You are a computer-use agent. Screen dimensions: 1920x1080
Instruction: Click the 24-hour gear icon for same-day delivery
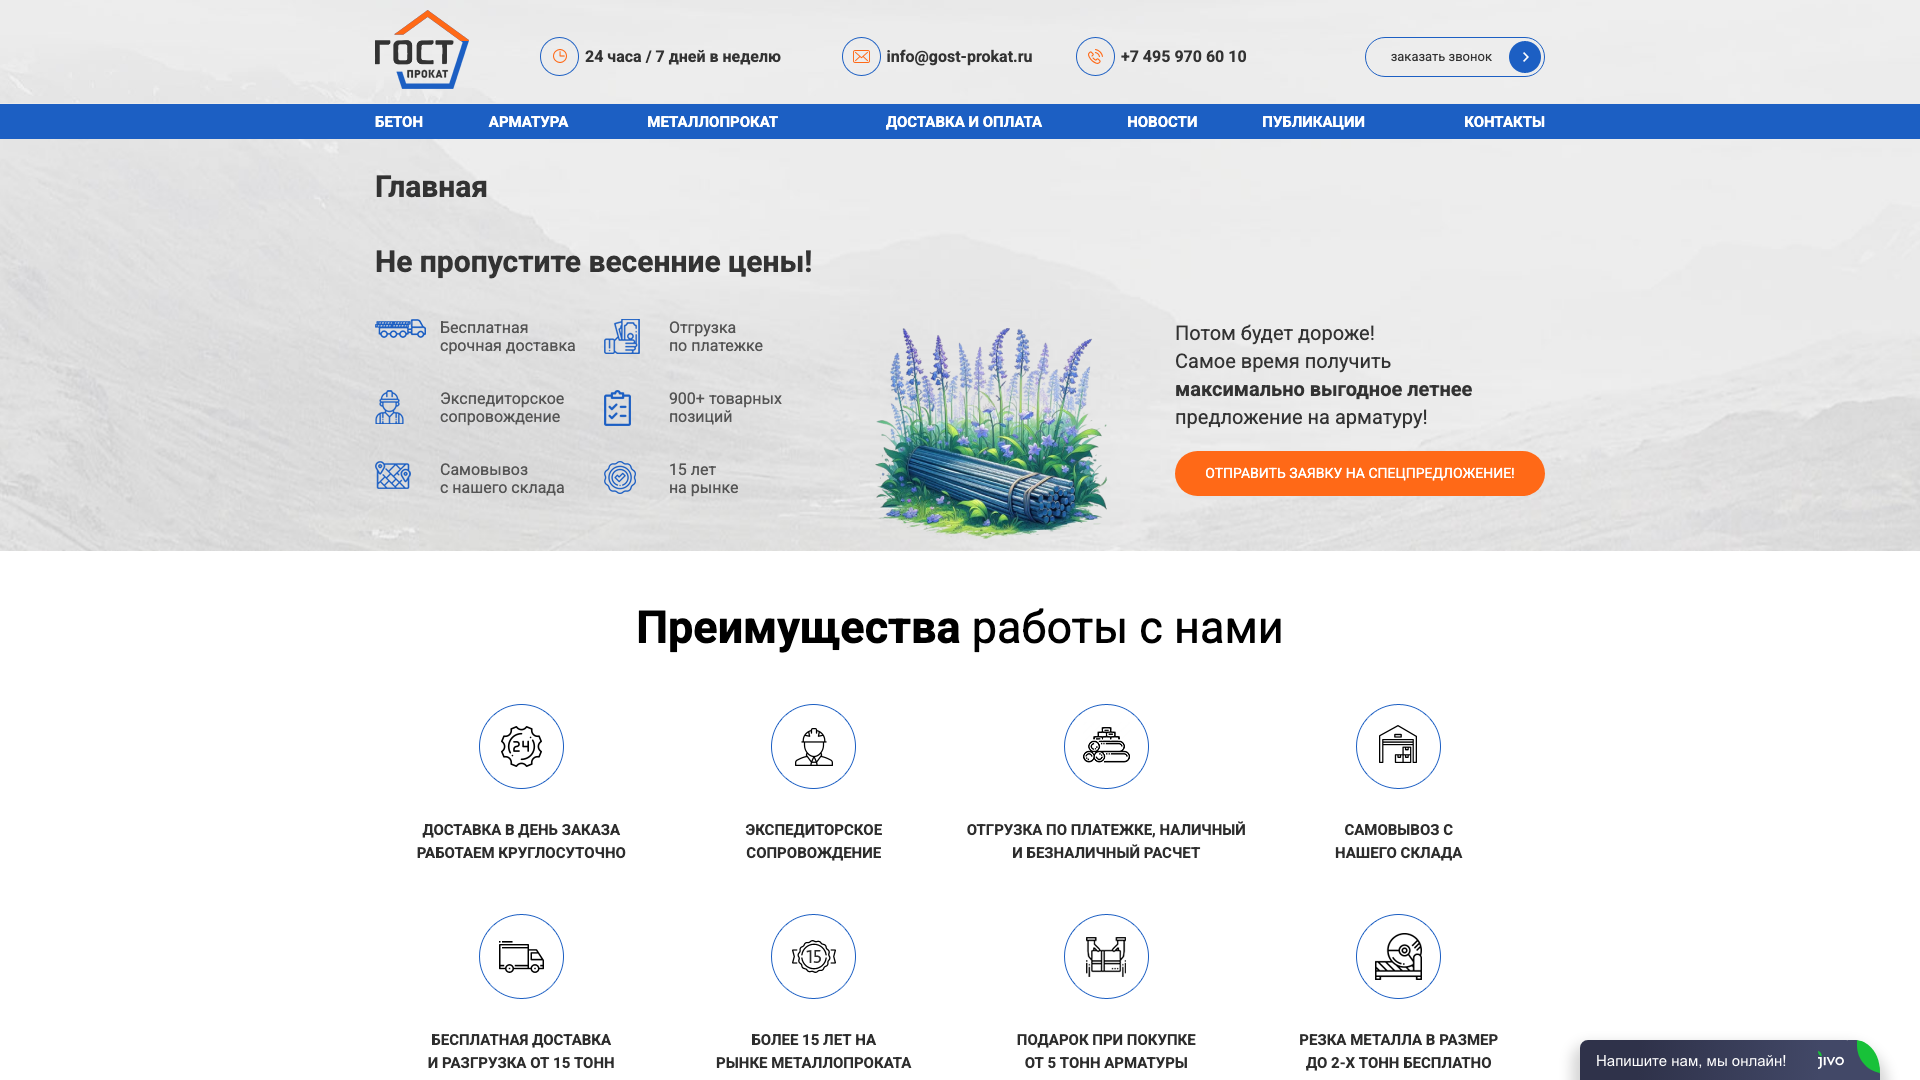click(521, 746)
